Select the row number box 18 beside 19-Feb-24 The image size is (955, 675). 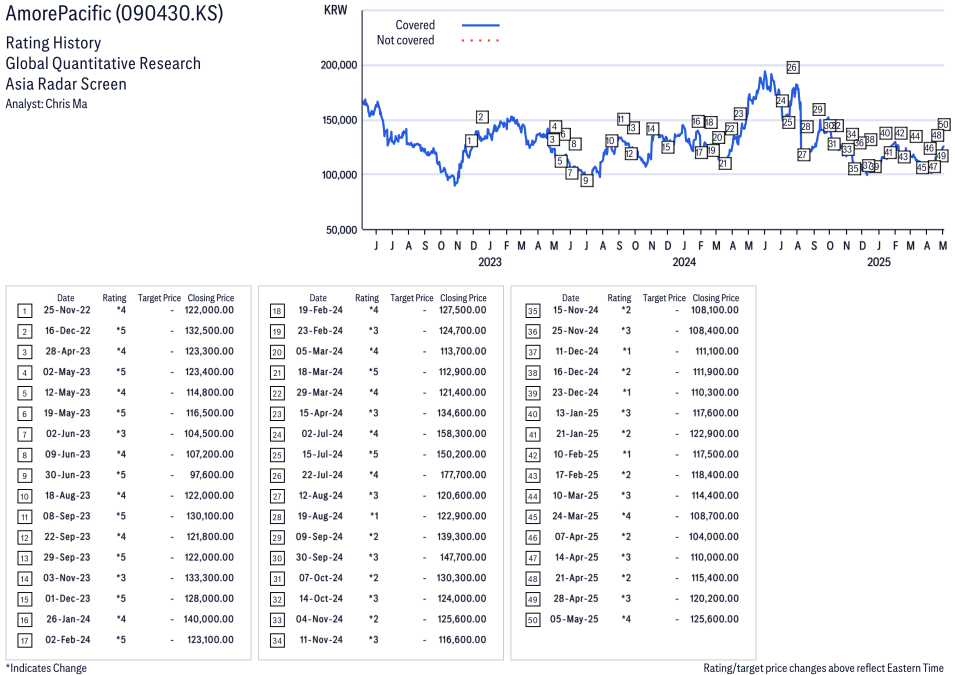pos(277,311)
